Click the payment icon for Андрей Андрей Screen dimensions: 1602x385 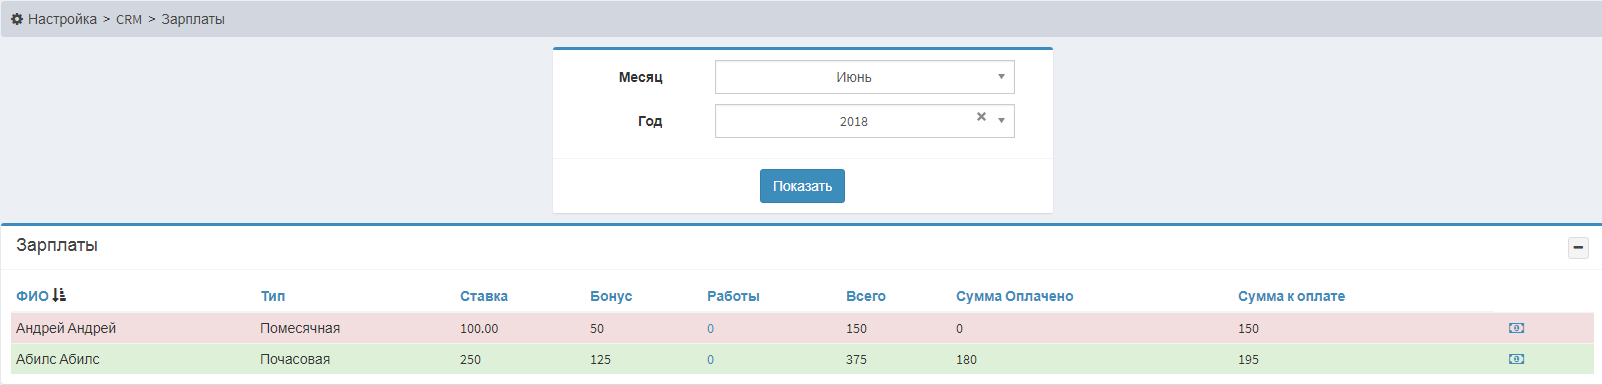tap(1516, 328)
